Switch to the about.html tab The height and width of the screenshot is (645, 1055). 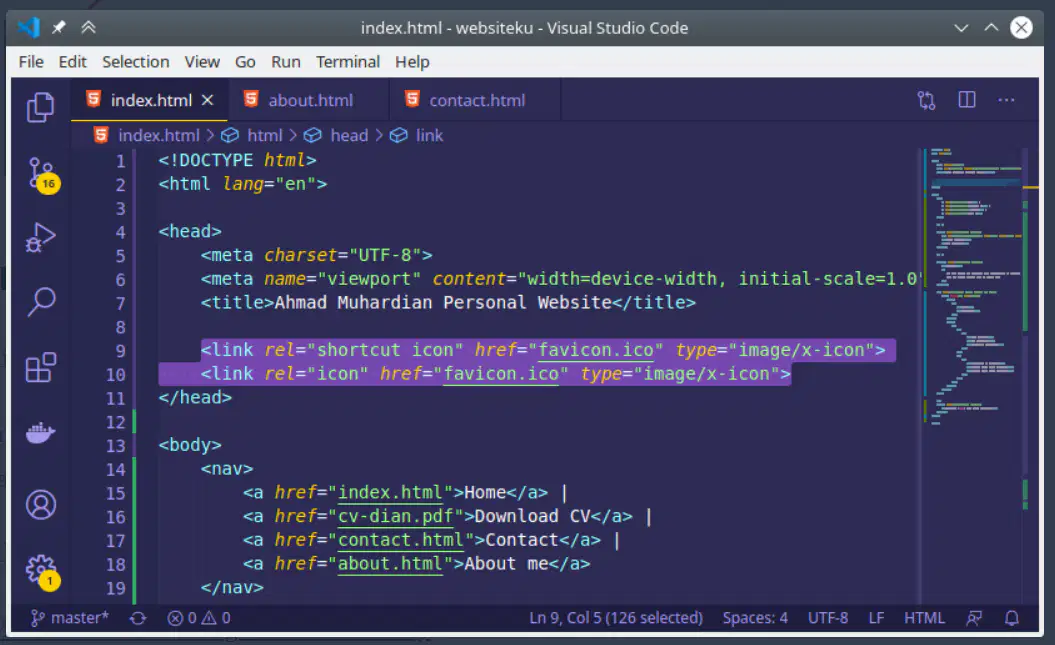click(x=309, y=100)
